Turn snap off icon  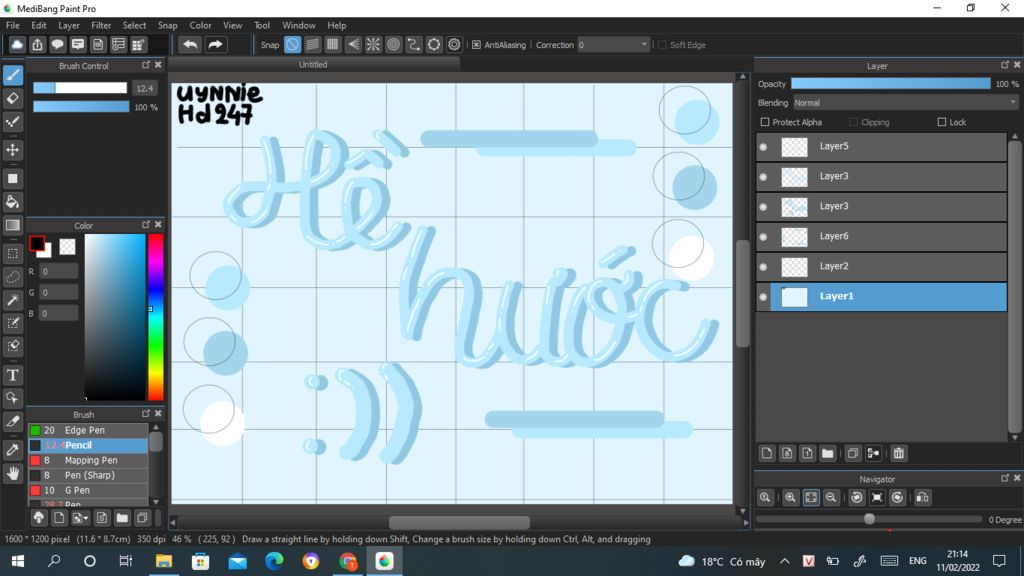click(293, 44)
